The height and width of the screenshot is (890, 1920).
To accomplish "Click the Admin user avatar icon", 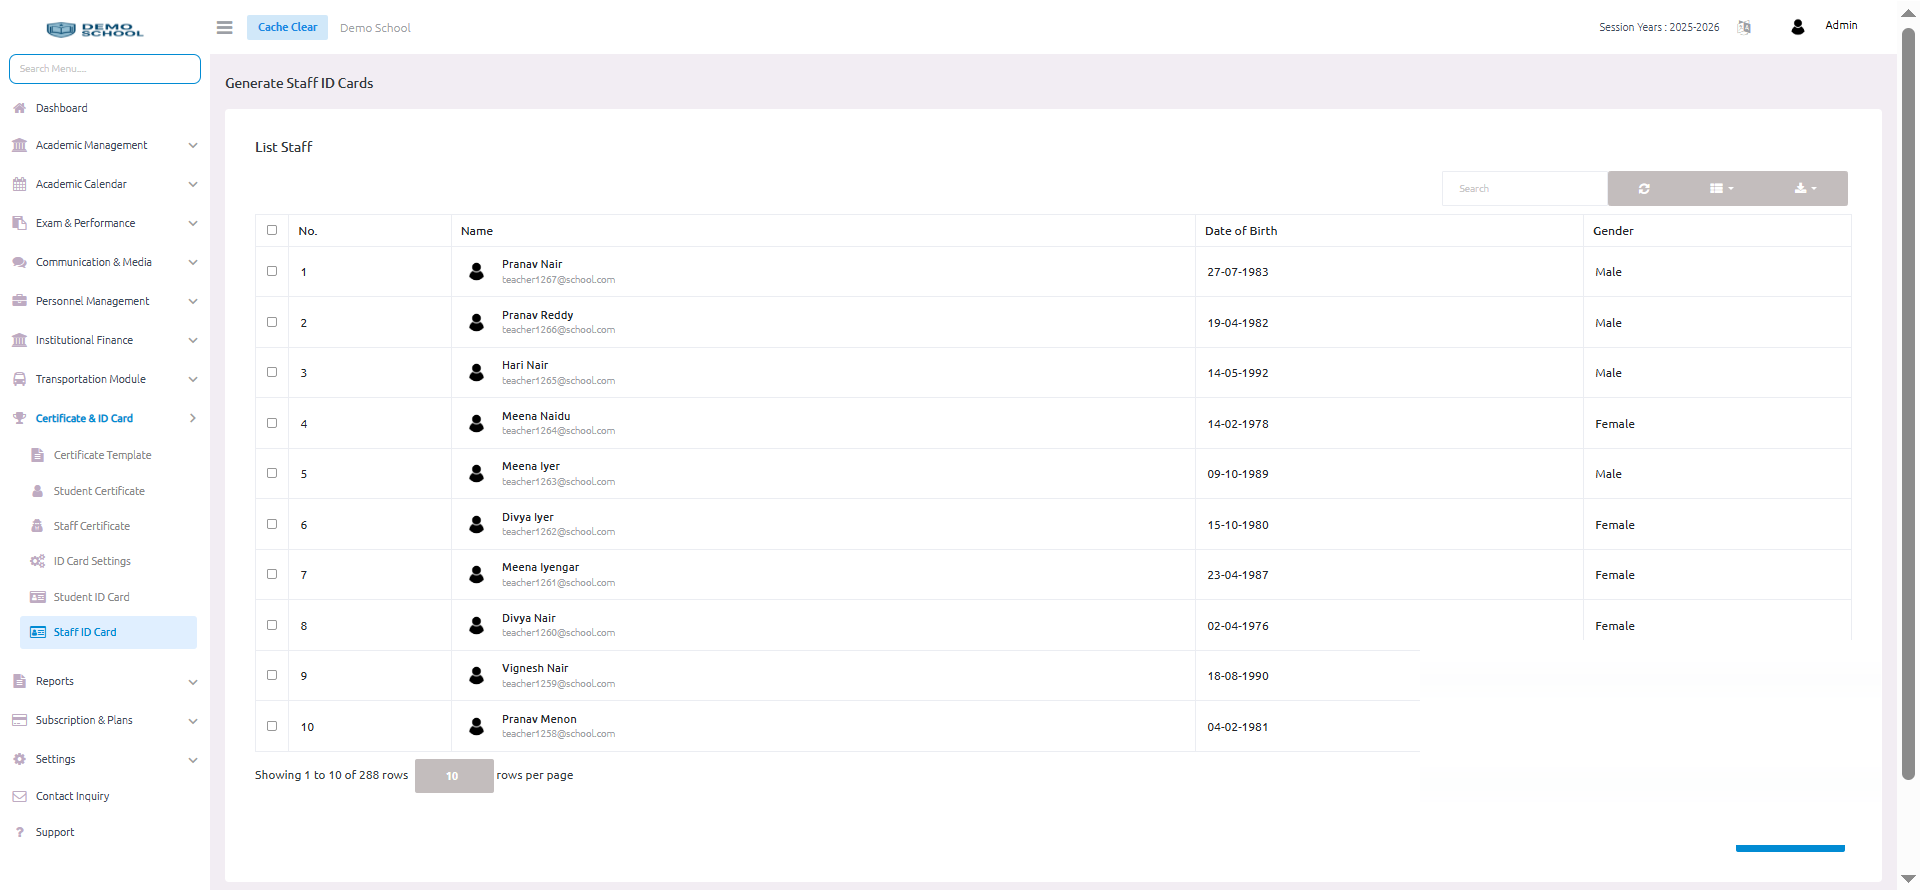I will (x=1797, y=27).
